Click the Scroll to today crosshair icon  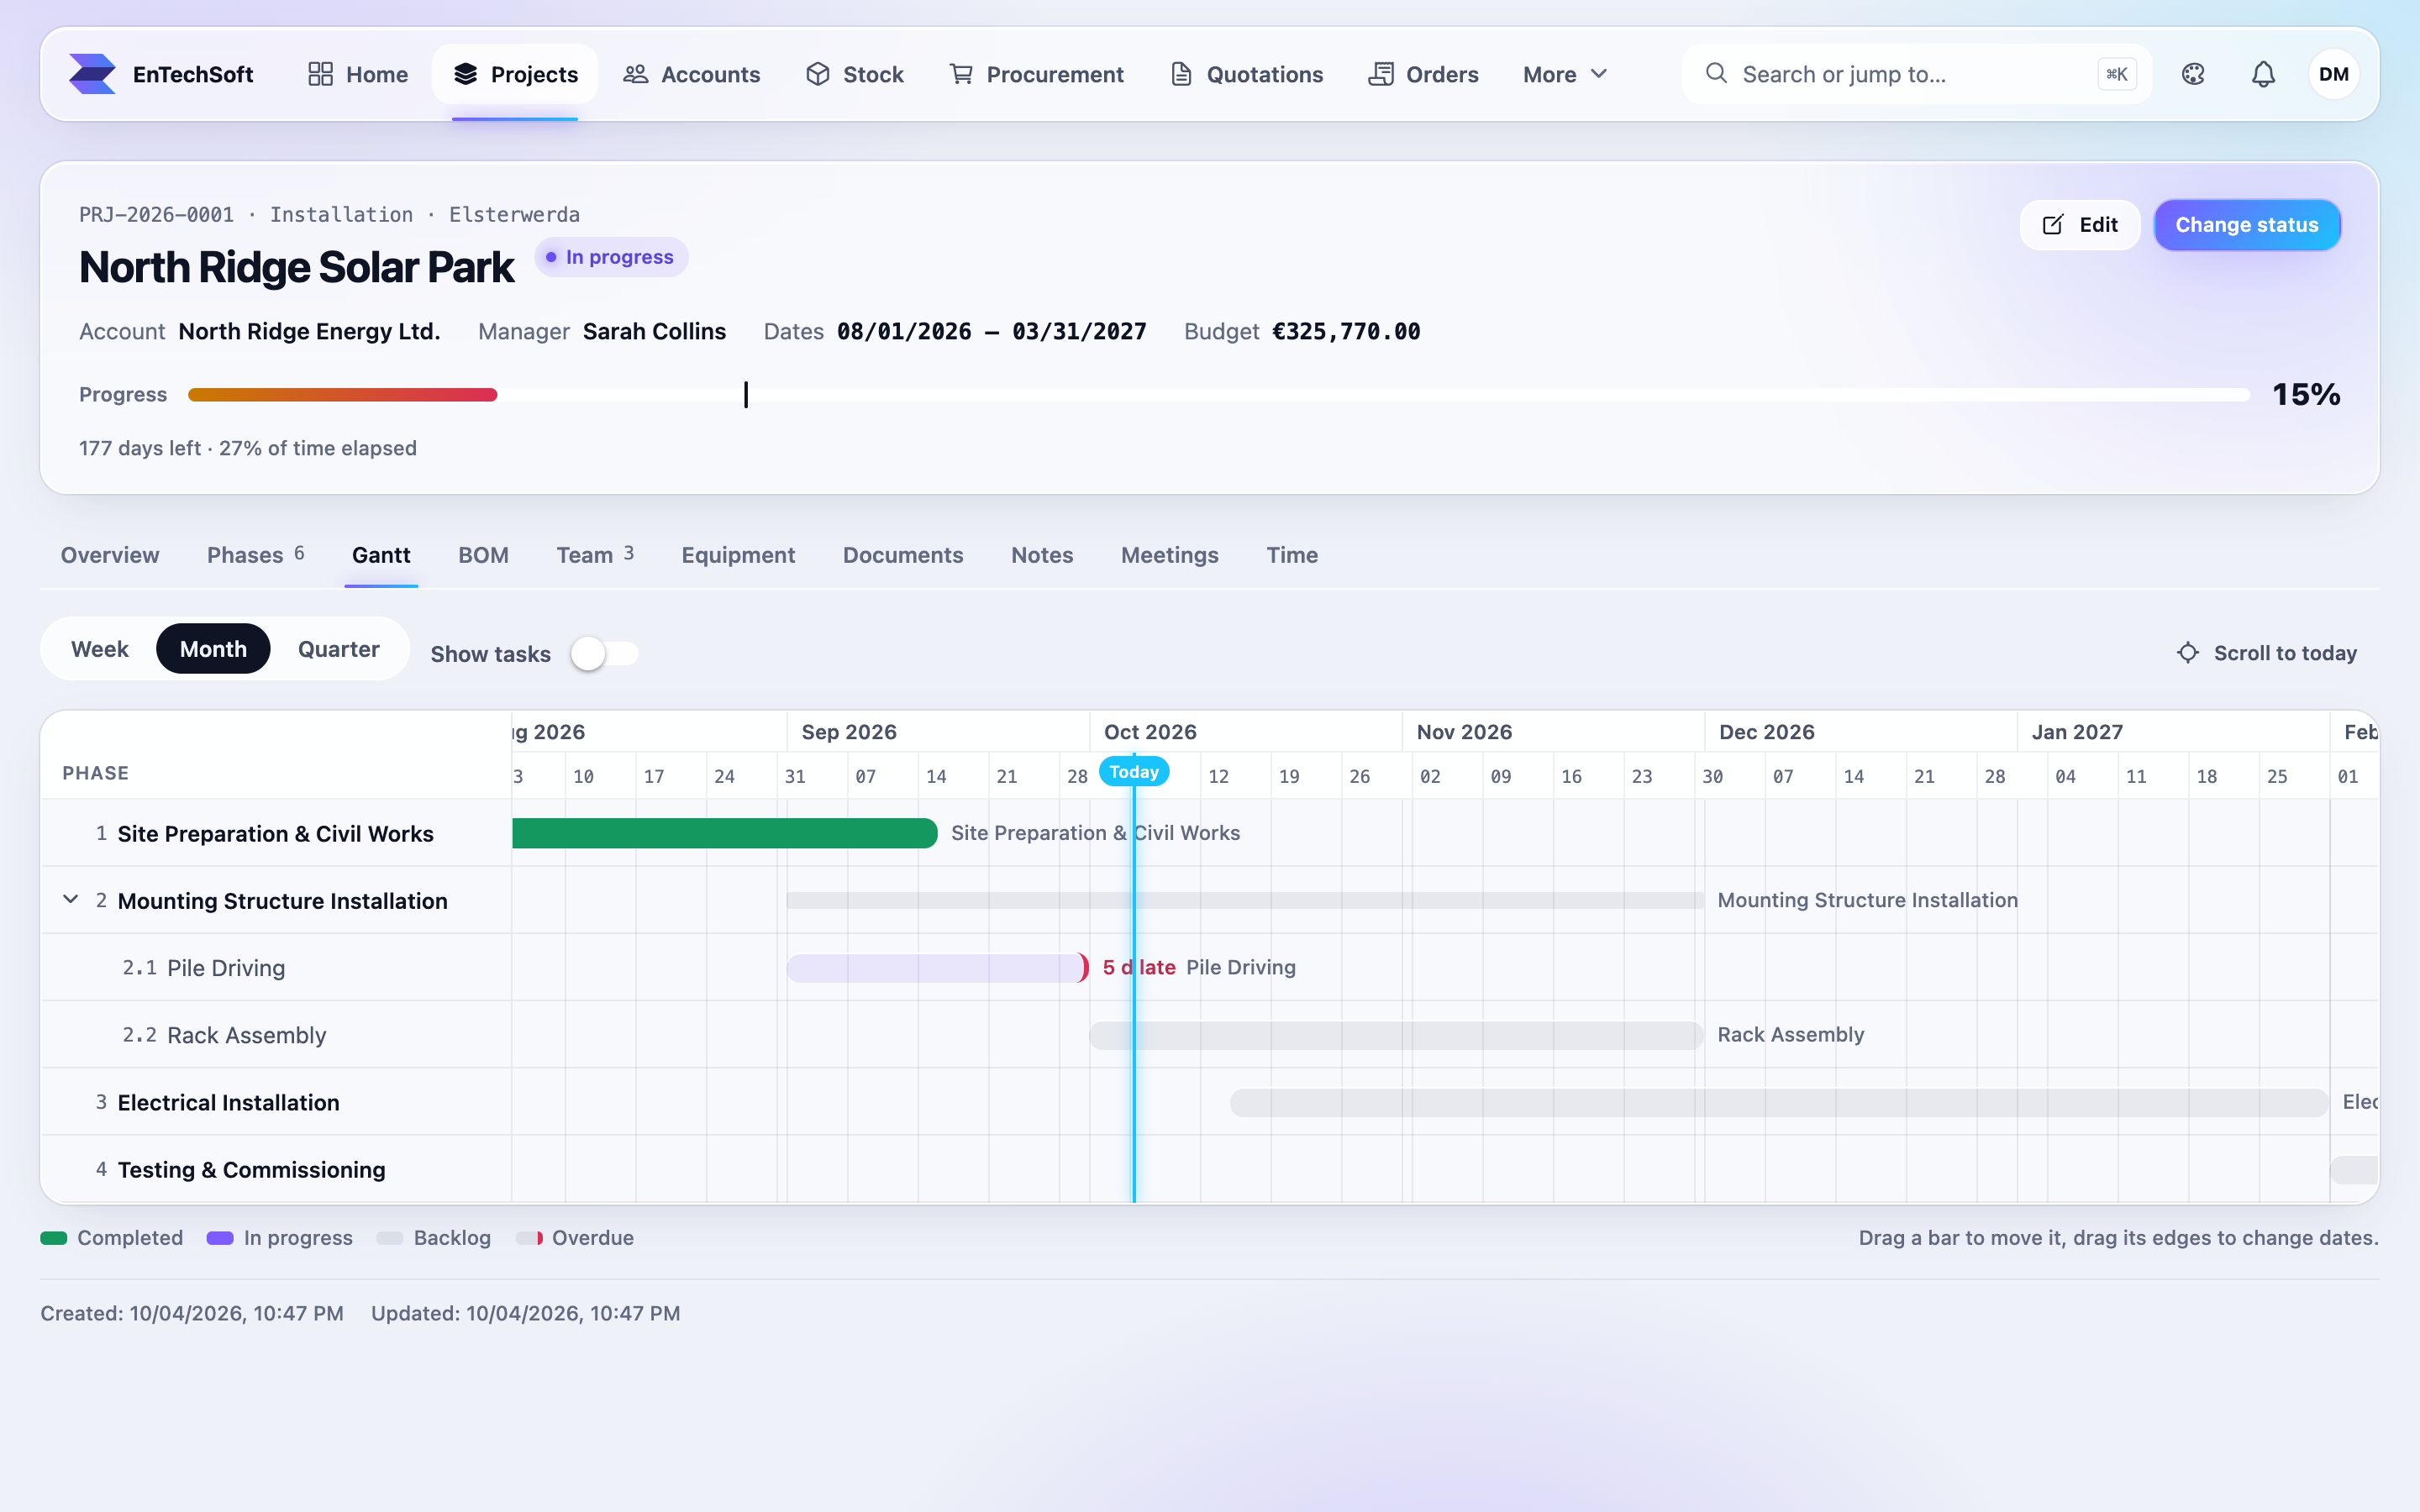click(x=2188, y=652)
